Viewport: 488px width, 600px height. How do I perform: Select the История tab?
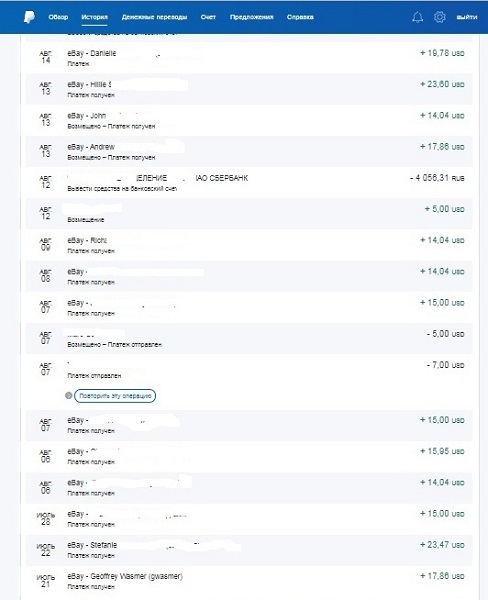tap(95, 17)
